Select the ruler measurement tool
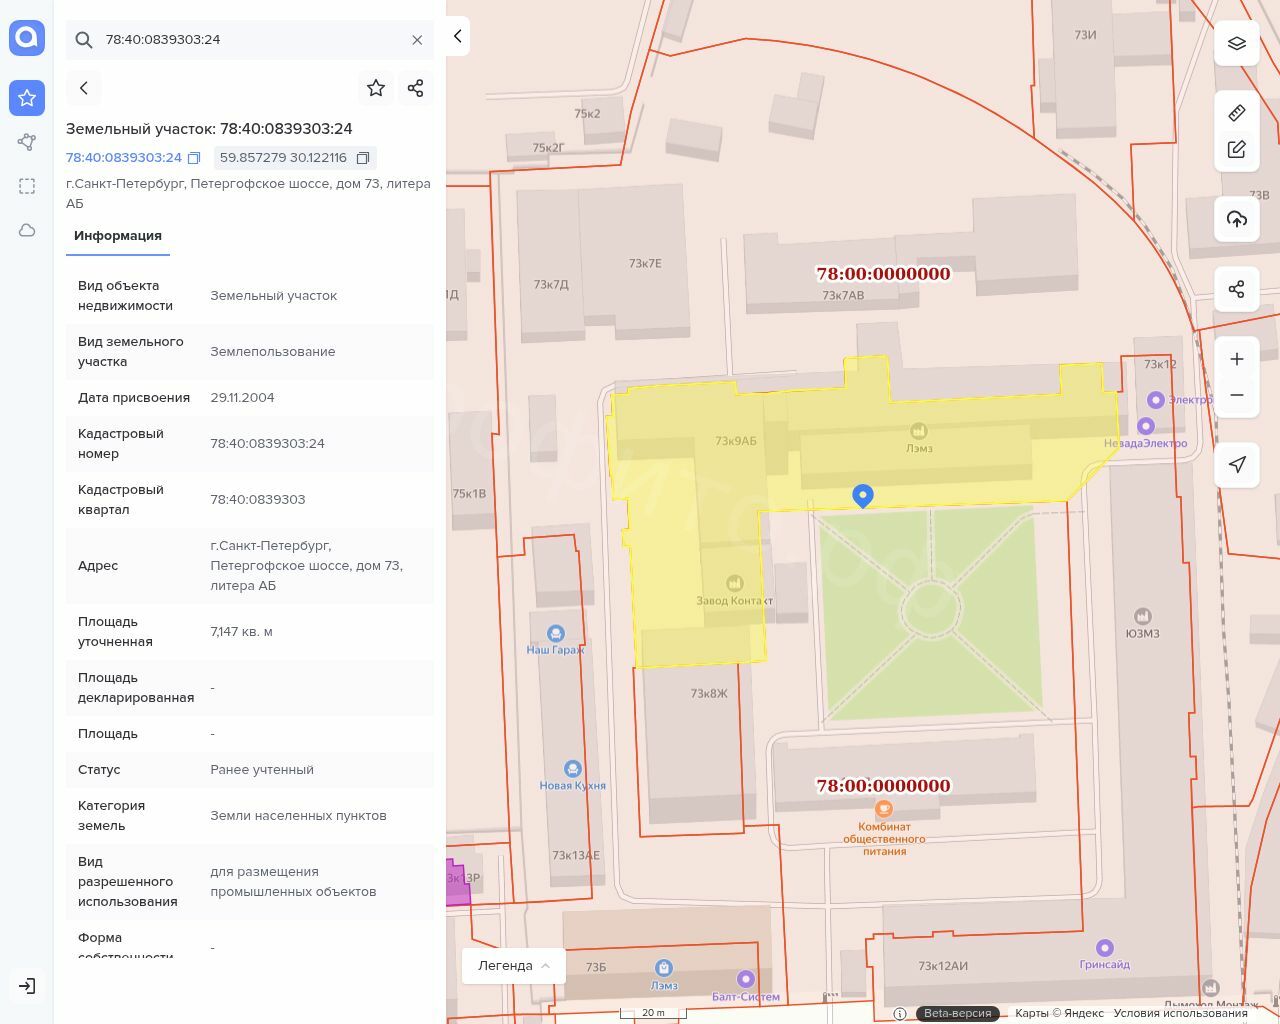The height and width of the screenshot is (1024, 1280). 1237,113
